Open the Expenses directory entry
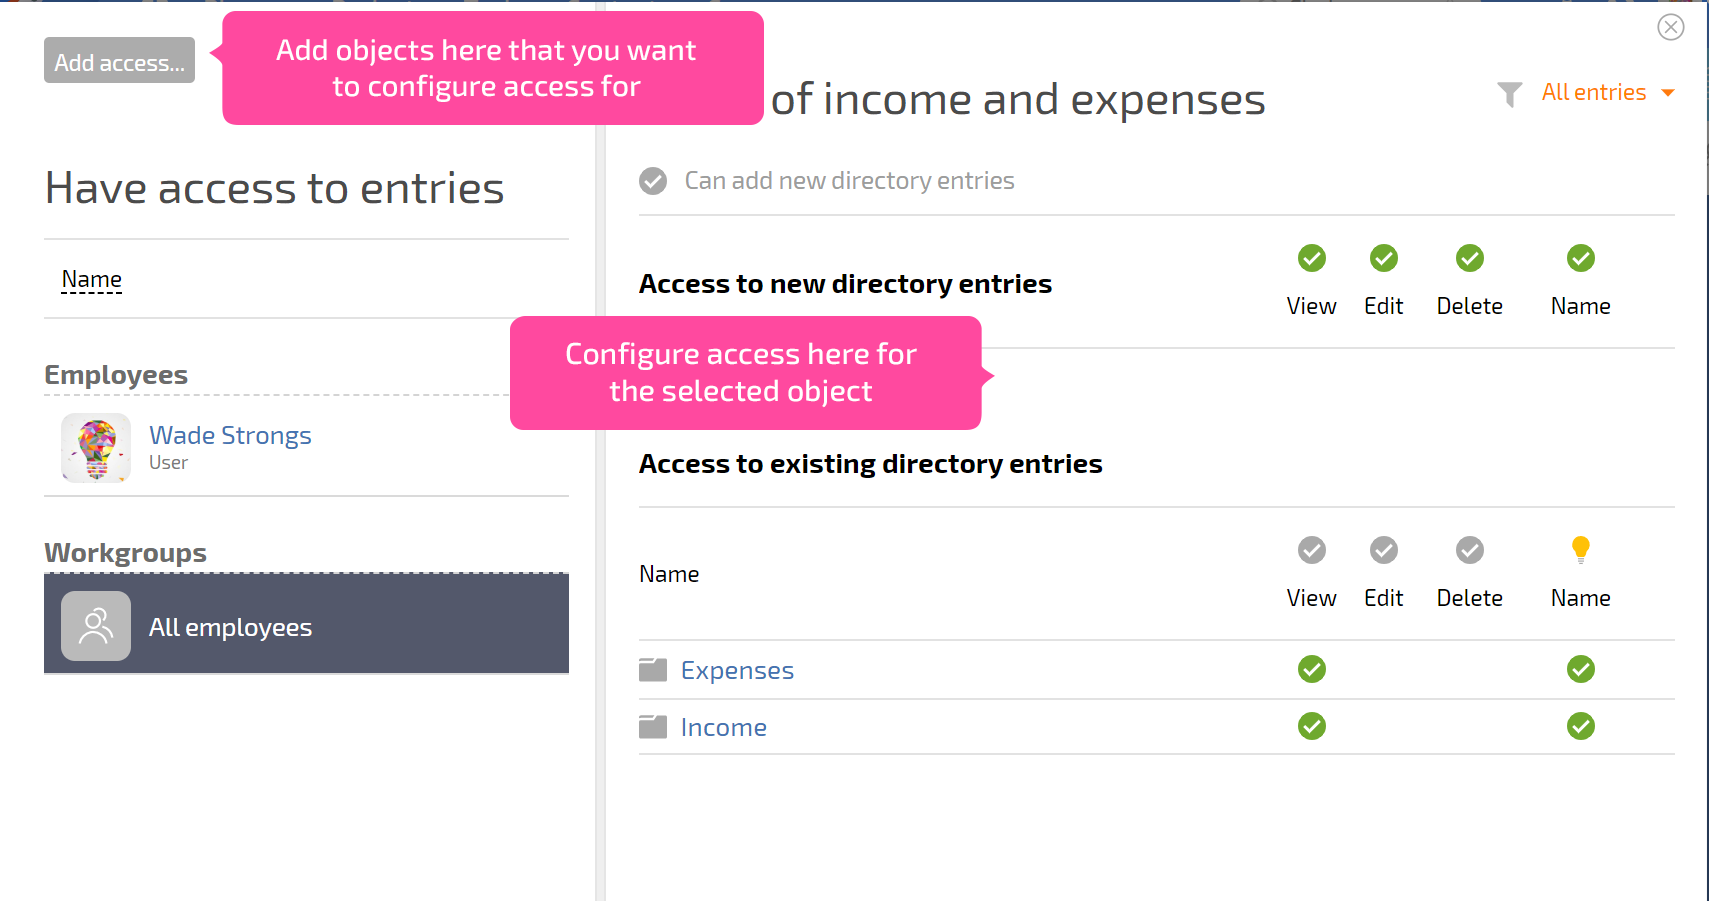 click(737, 670)
